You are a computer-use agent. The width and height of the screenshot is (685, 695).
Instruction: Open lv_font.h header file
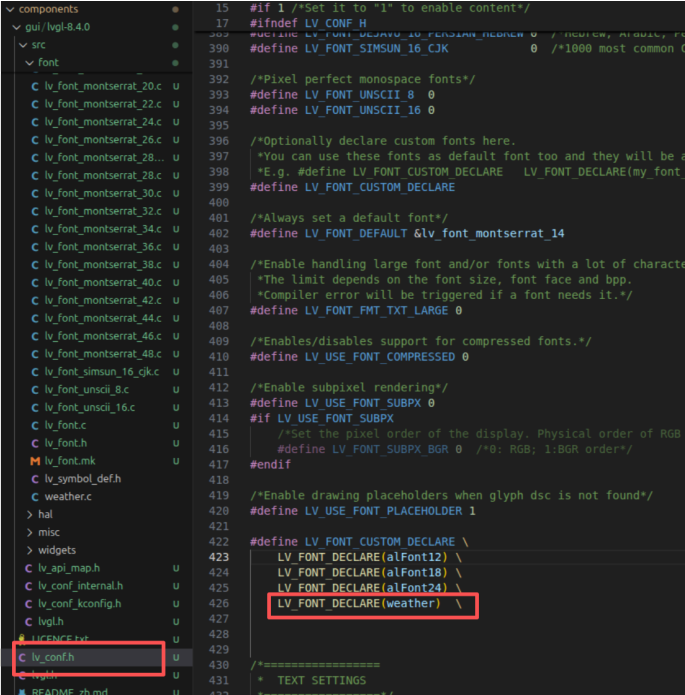[66, 443]
